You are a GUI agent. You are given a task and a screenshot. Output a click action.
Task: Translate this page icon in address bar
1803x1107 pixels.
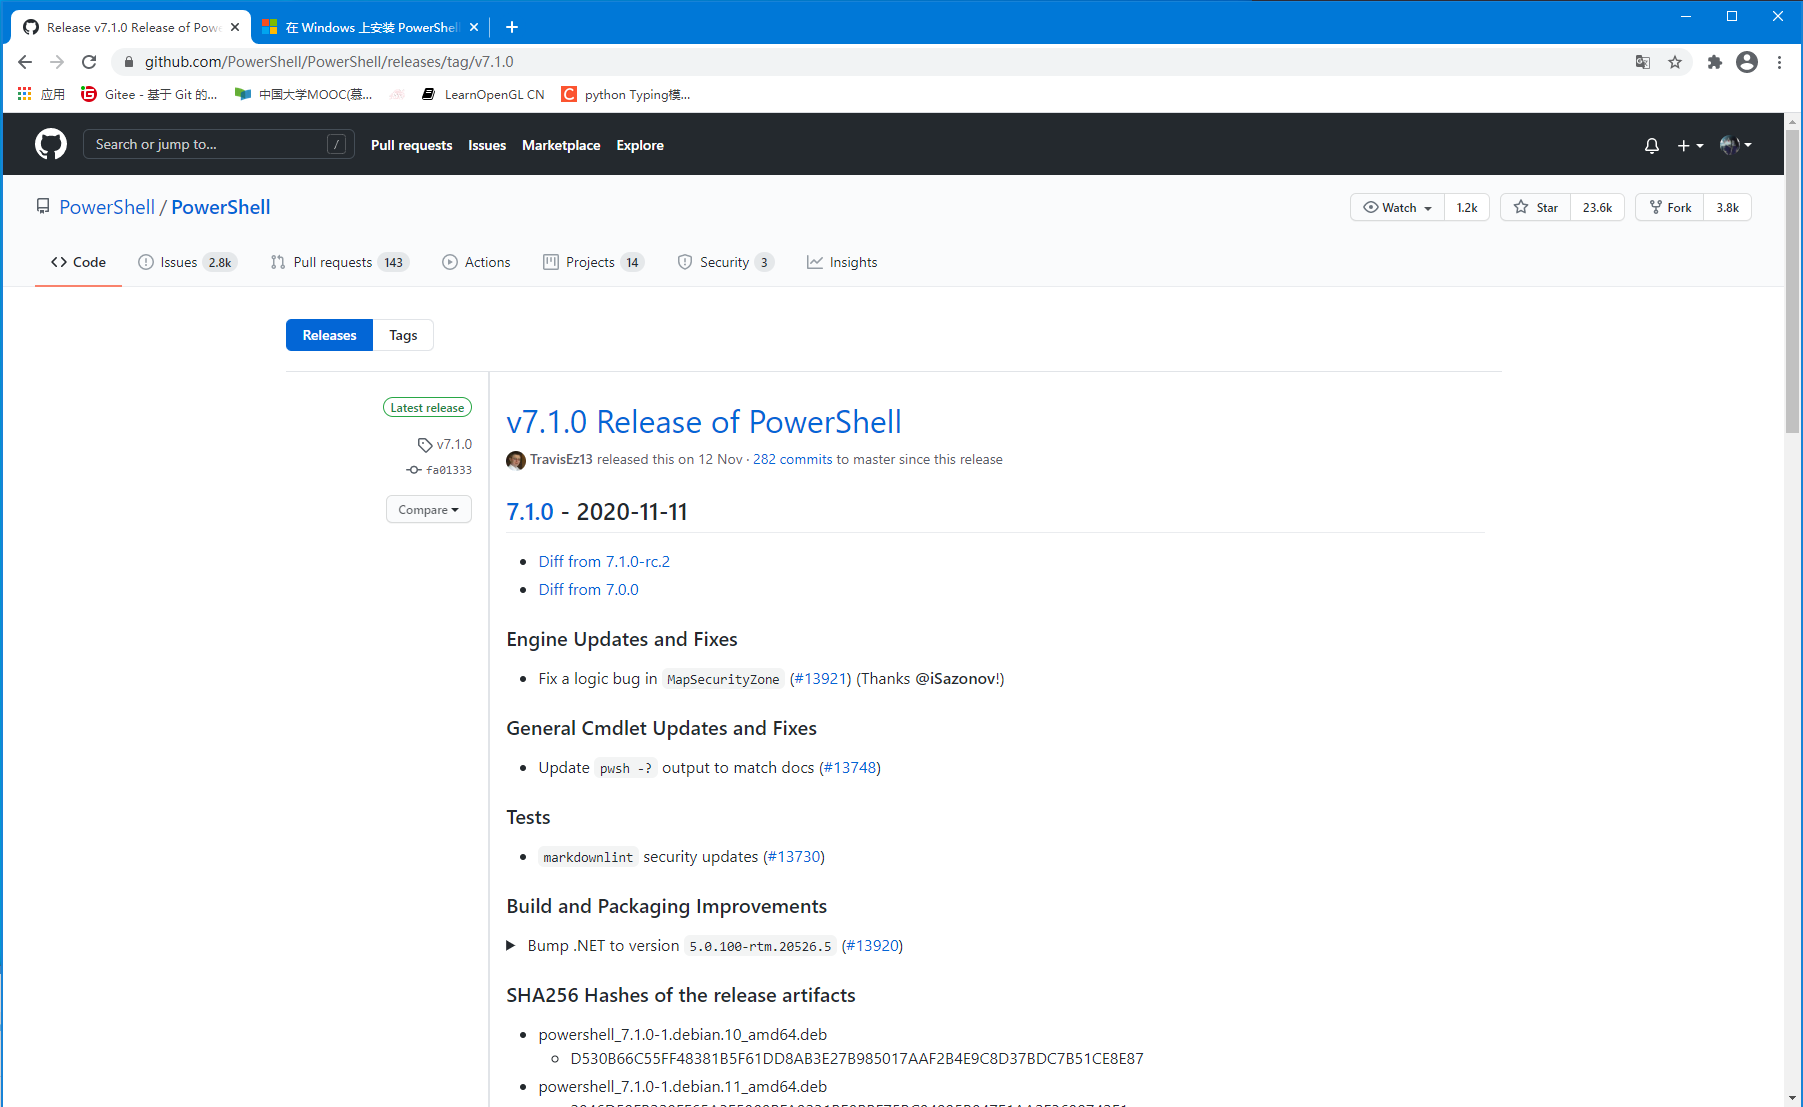[x=1643, y=62]
